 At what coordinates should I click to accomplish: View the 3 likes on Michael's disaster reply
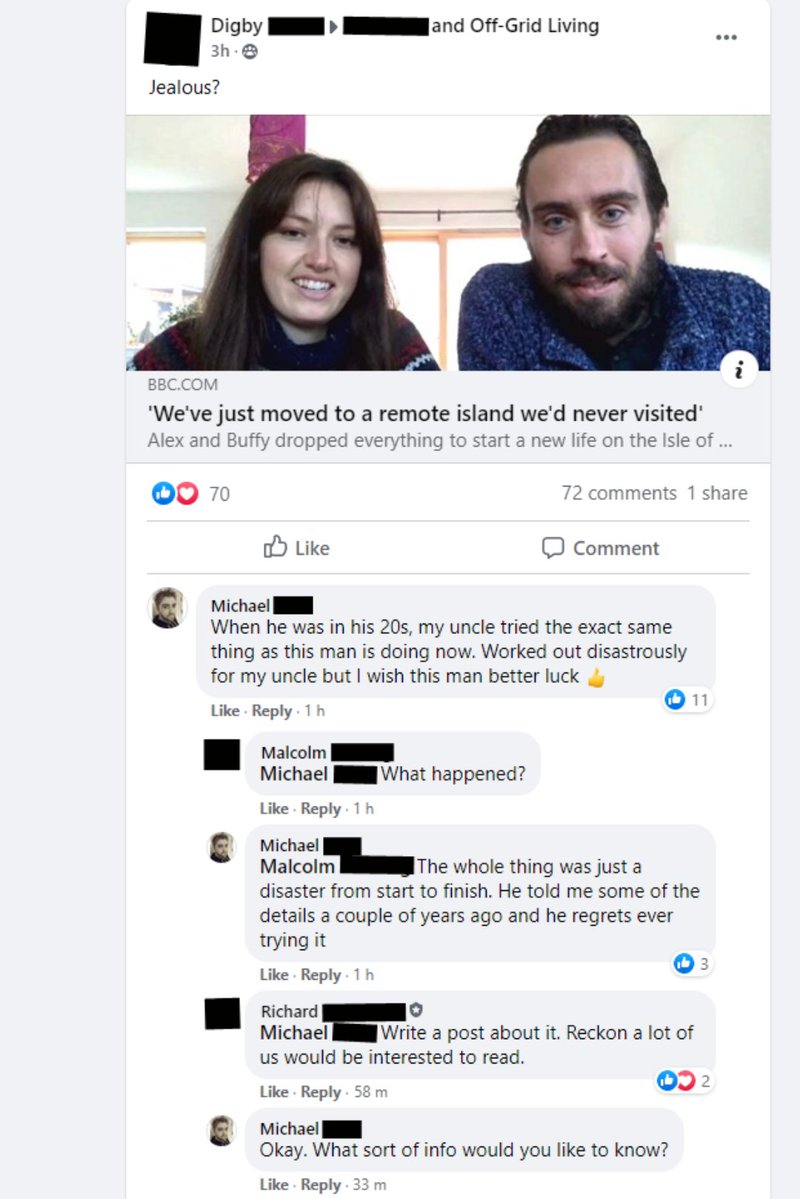tap(693, 963)
